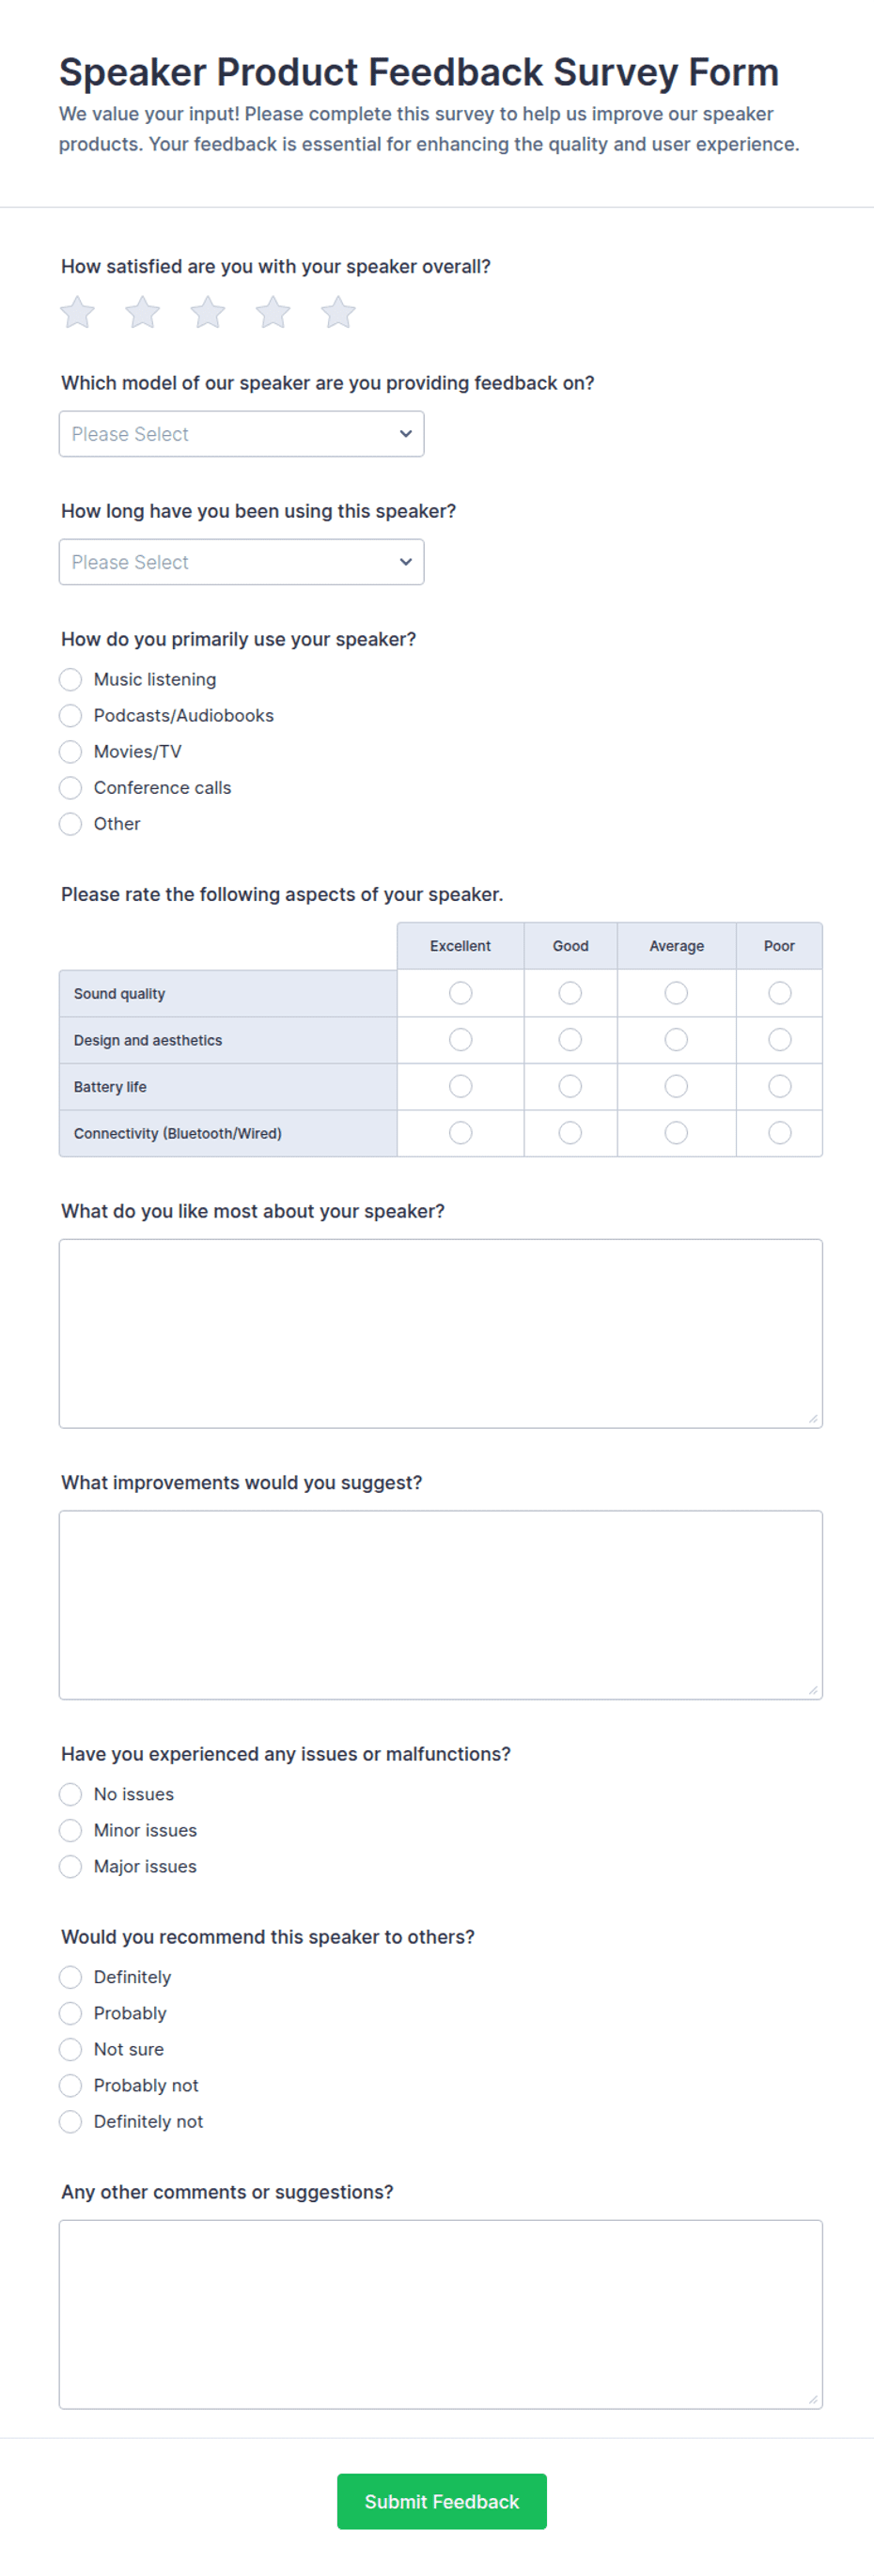Focus the improvements suggestion text box

441,1604
